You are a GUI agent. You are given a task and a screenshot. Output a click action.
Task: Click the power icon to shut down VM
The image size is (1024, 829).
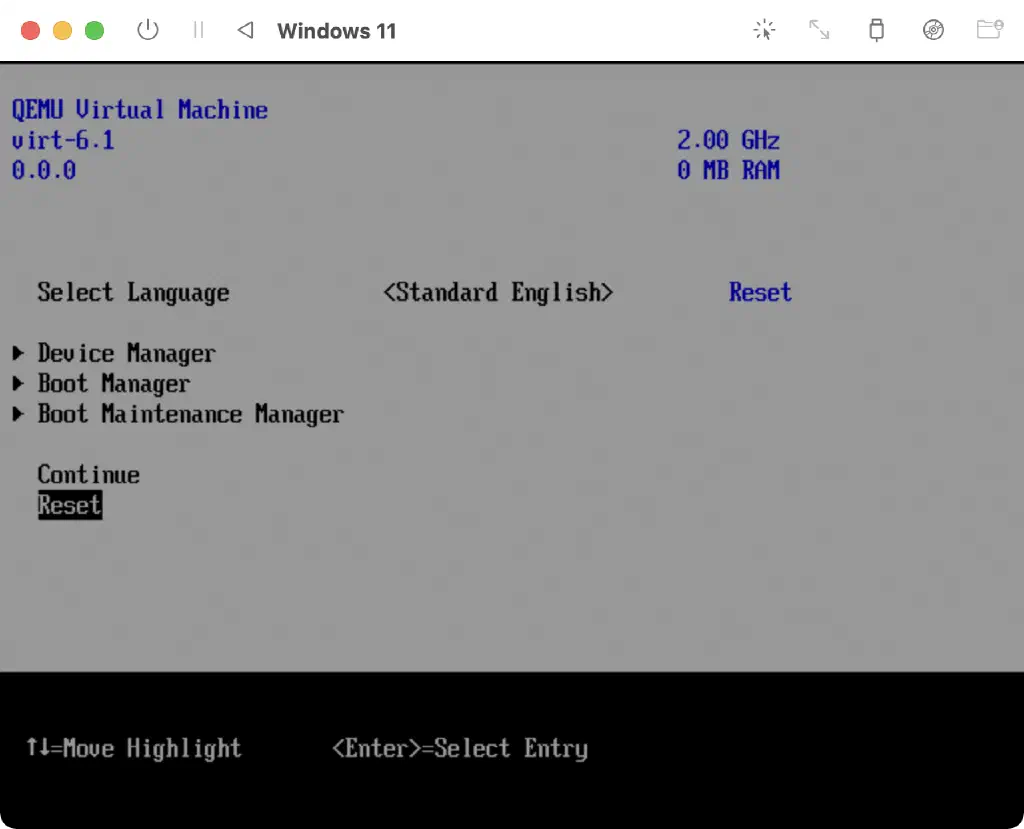coord(148,30)
